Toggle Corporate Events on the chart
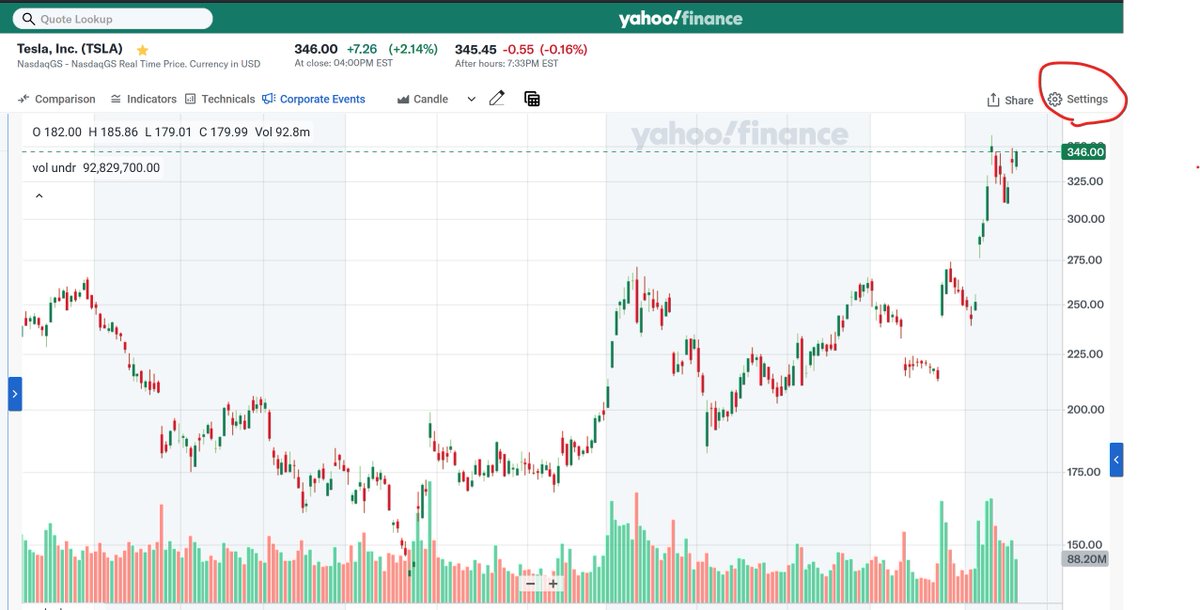 pyautogui.click(x=314, y=99)
